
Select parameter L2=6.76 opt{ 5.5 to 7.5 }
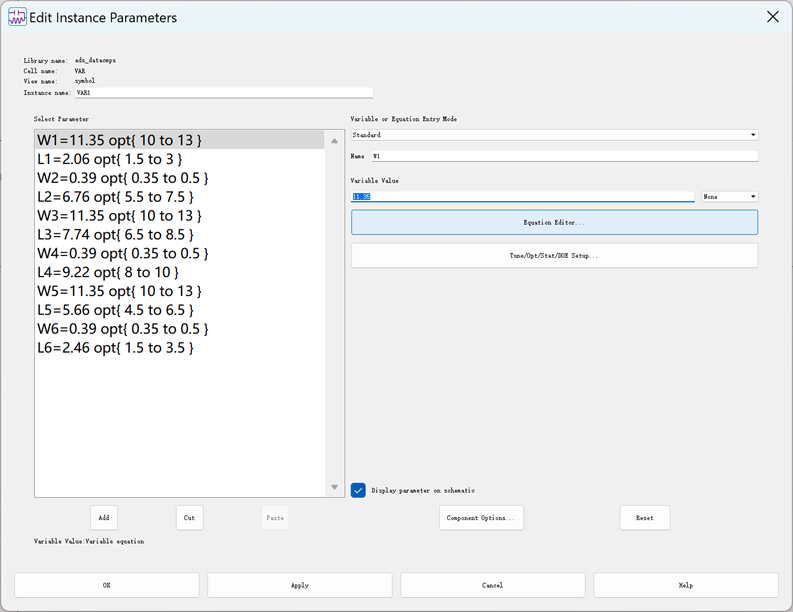pos(180,197)
